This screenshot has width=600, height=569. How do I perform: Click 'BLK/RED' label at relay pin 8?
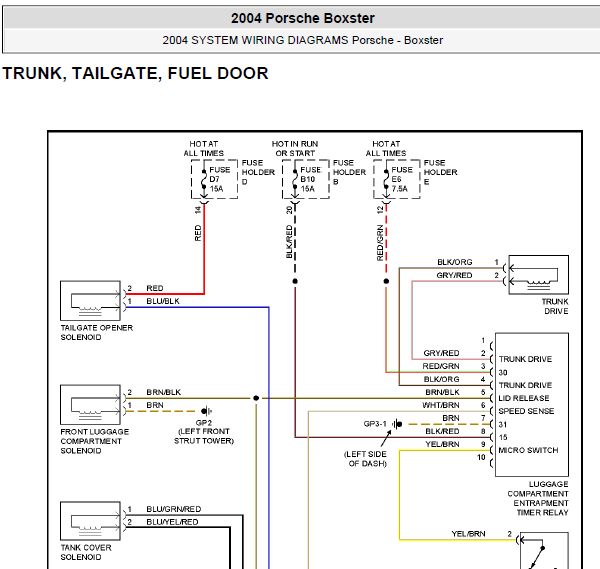(x=442, y=431)
